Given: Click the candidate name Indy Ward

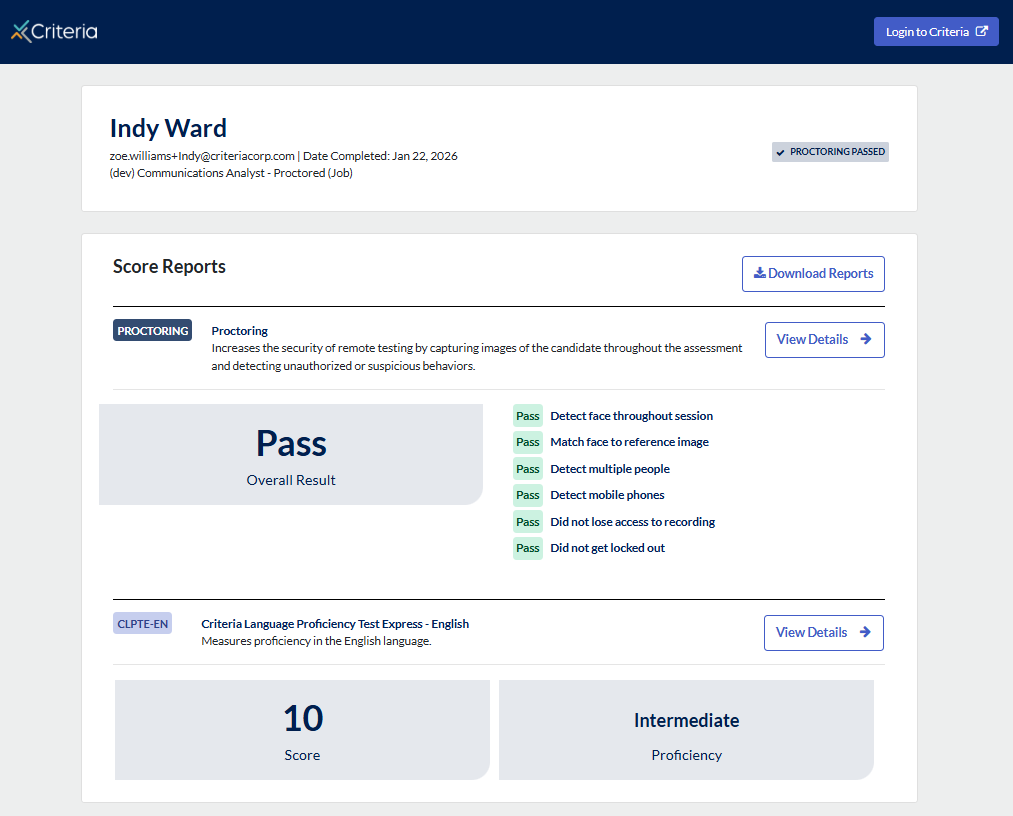Looking at the screenshot, I should 168,128.
